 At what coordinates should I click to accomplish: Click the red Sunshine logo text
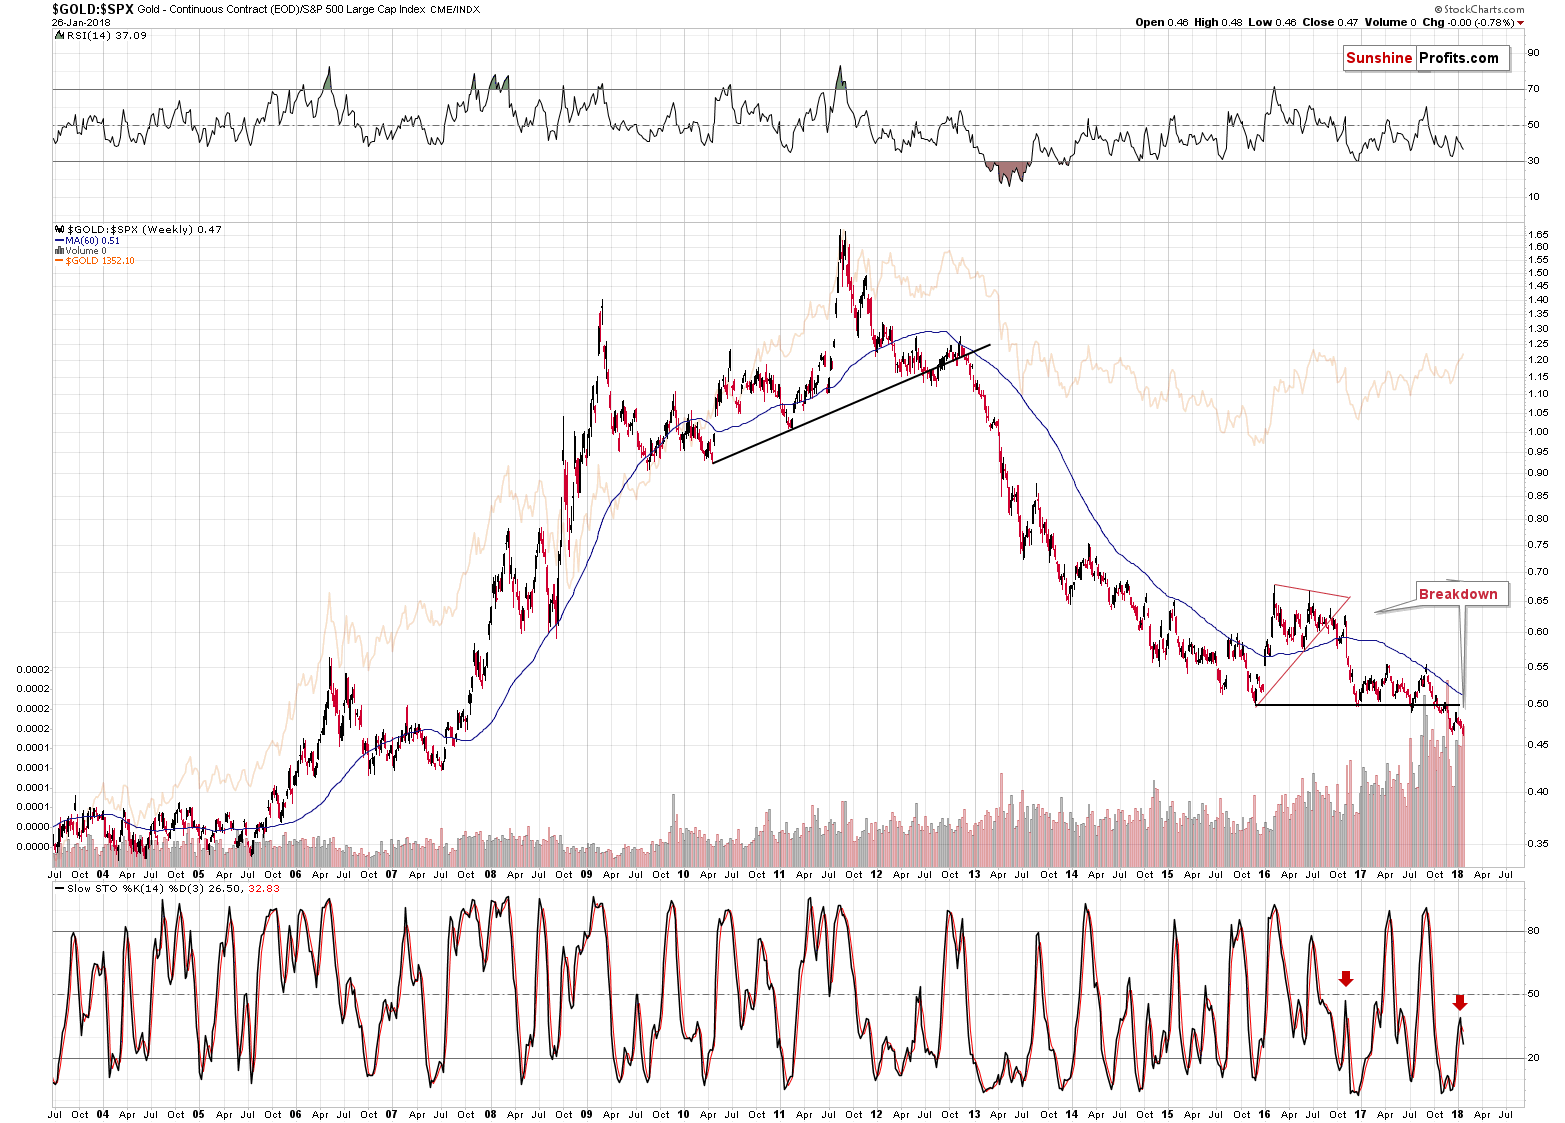tap(1379, 58)
